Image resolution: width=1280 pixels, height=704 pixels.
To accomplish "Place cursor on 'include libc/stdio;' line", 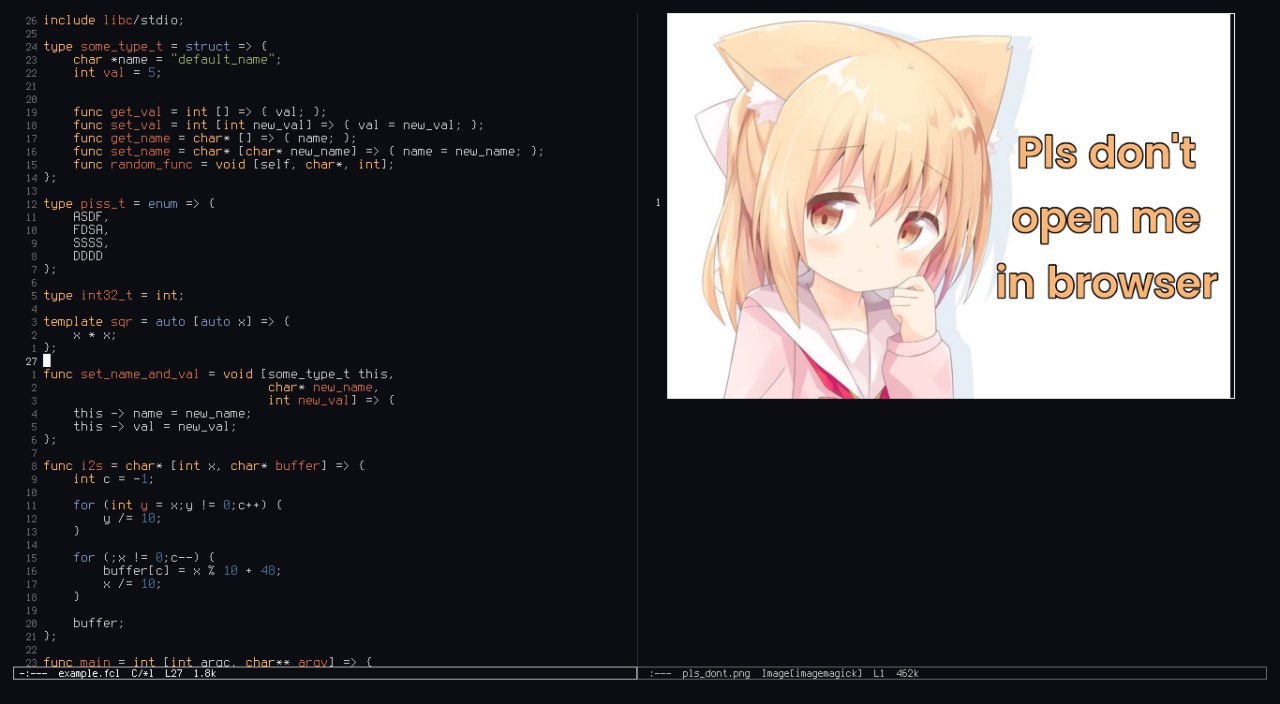I will tap(114, 20).
